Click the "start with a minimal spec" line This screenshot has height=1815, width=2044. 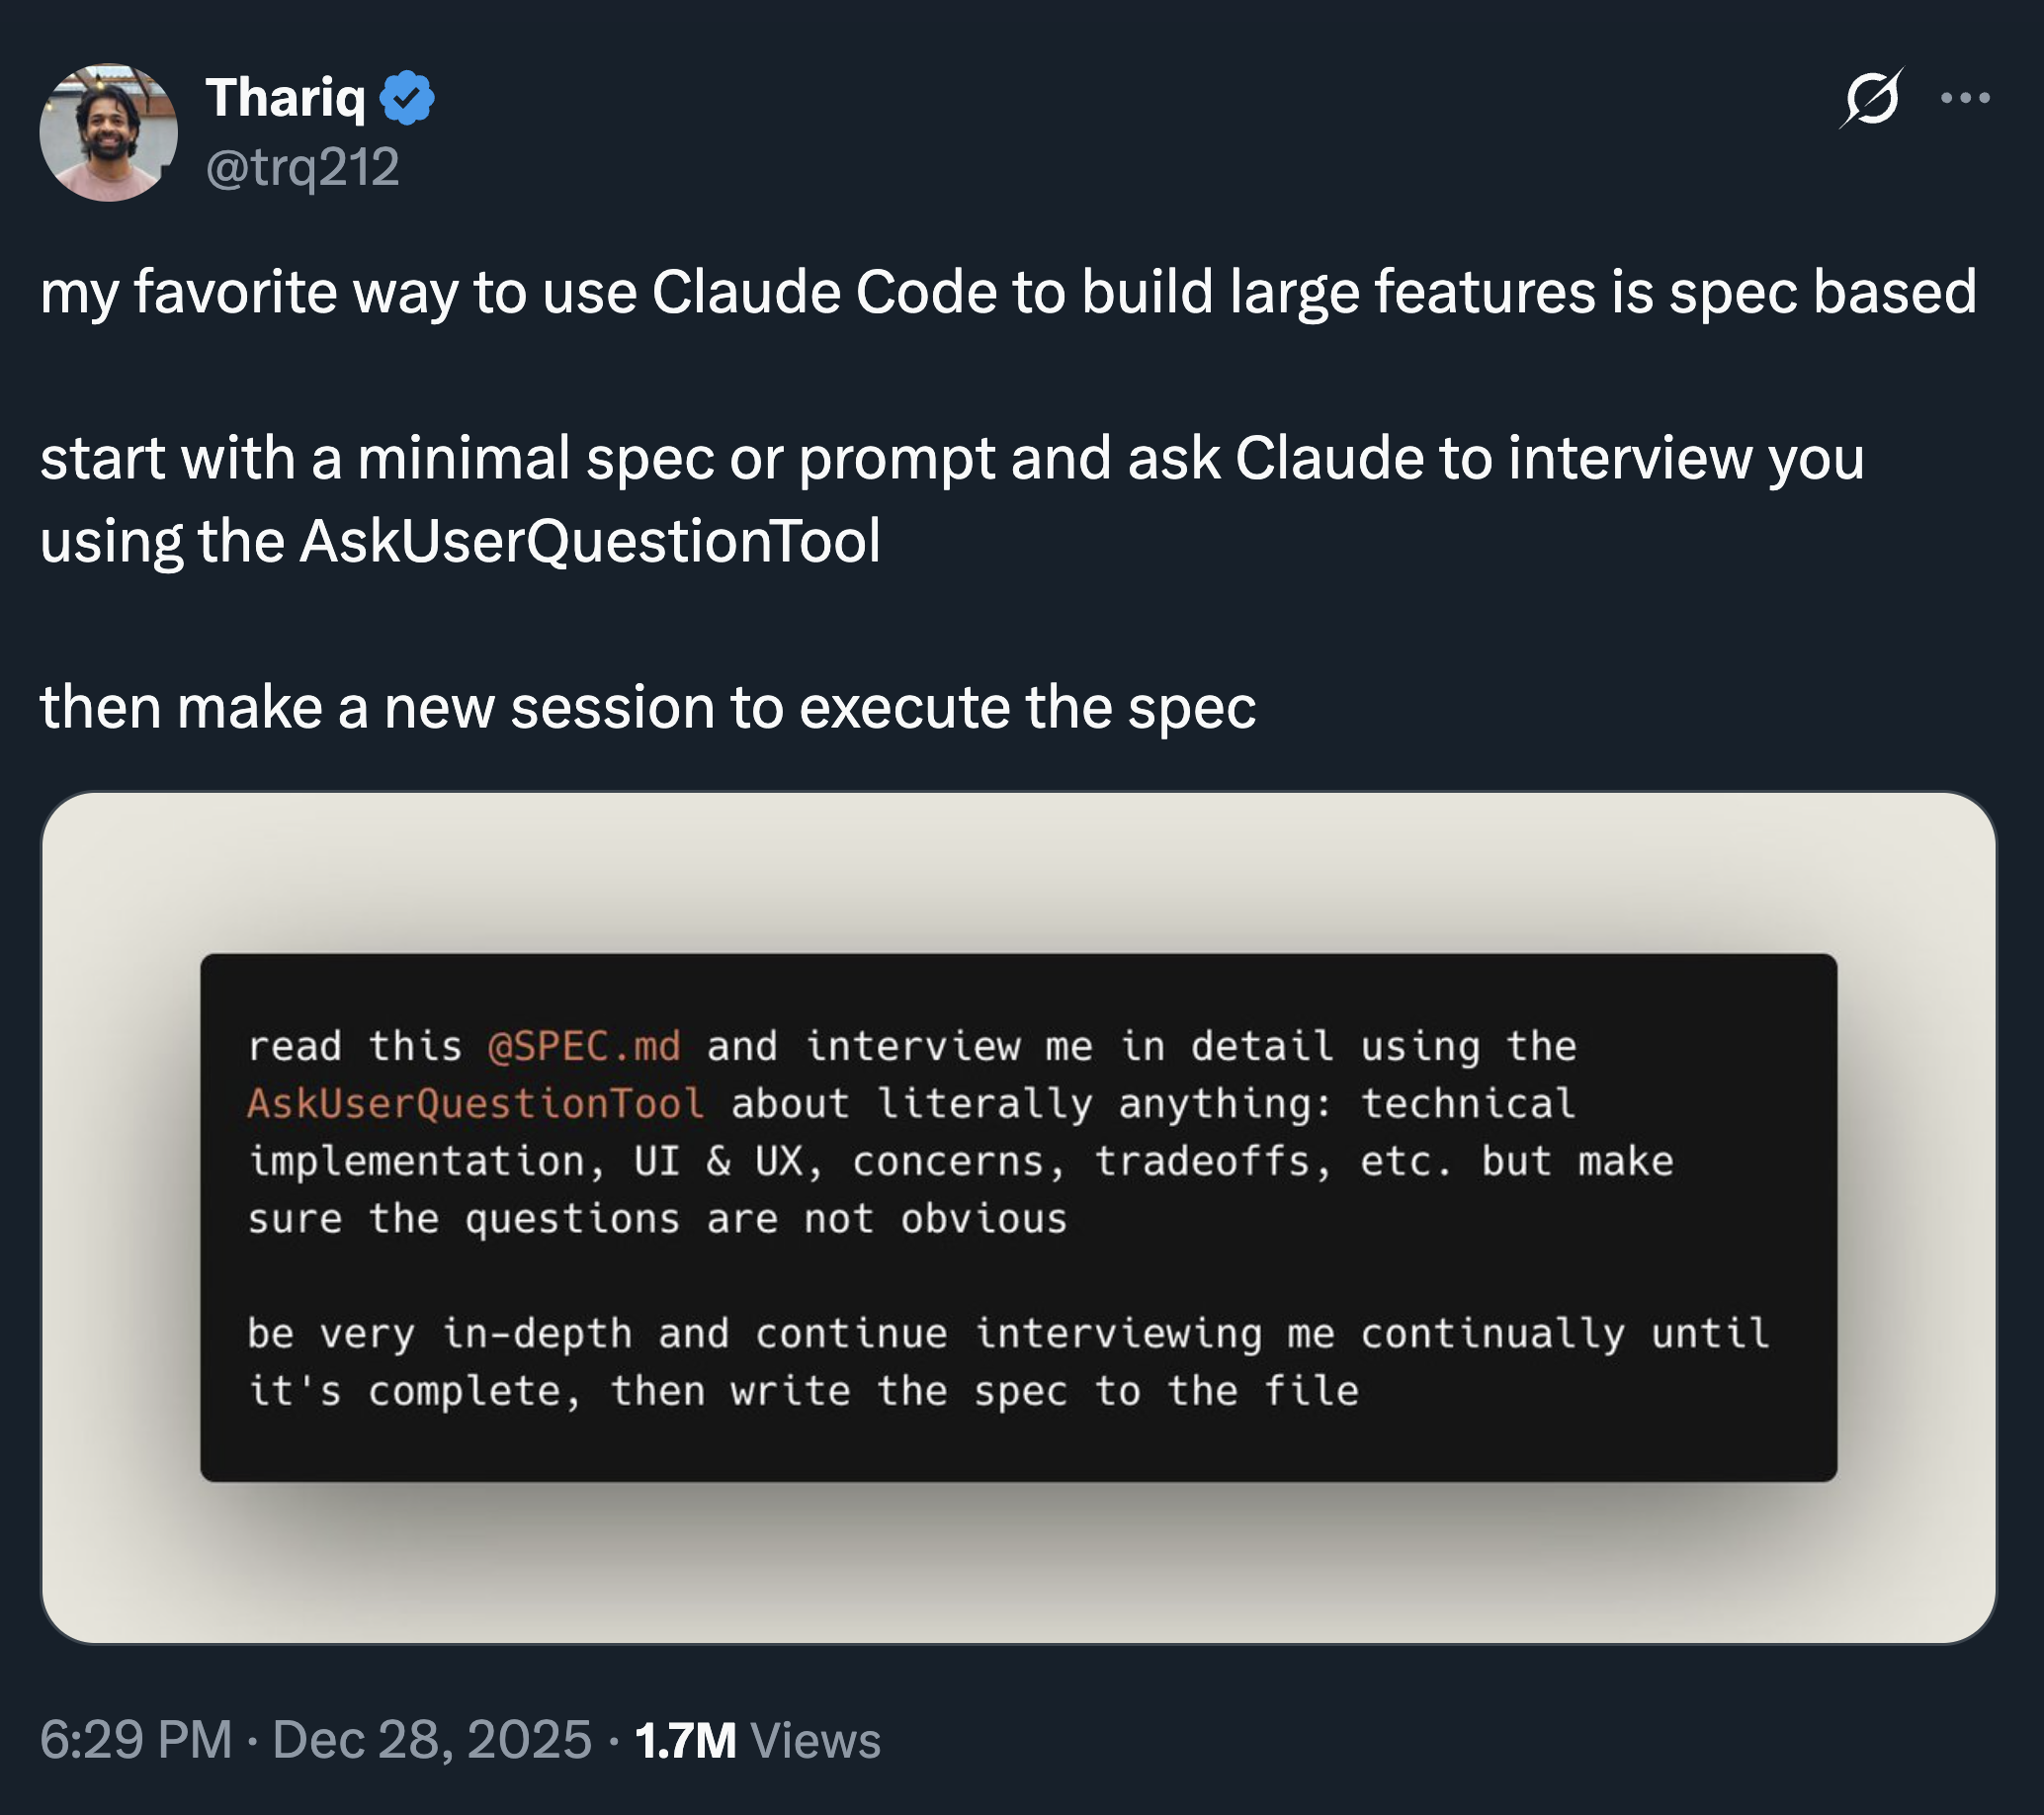coord(952,458)
